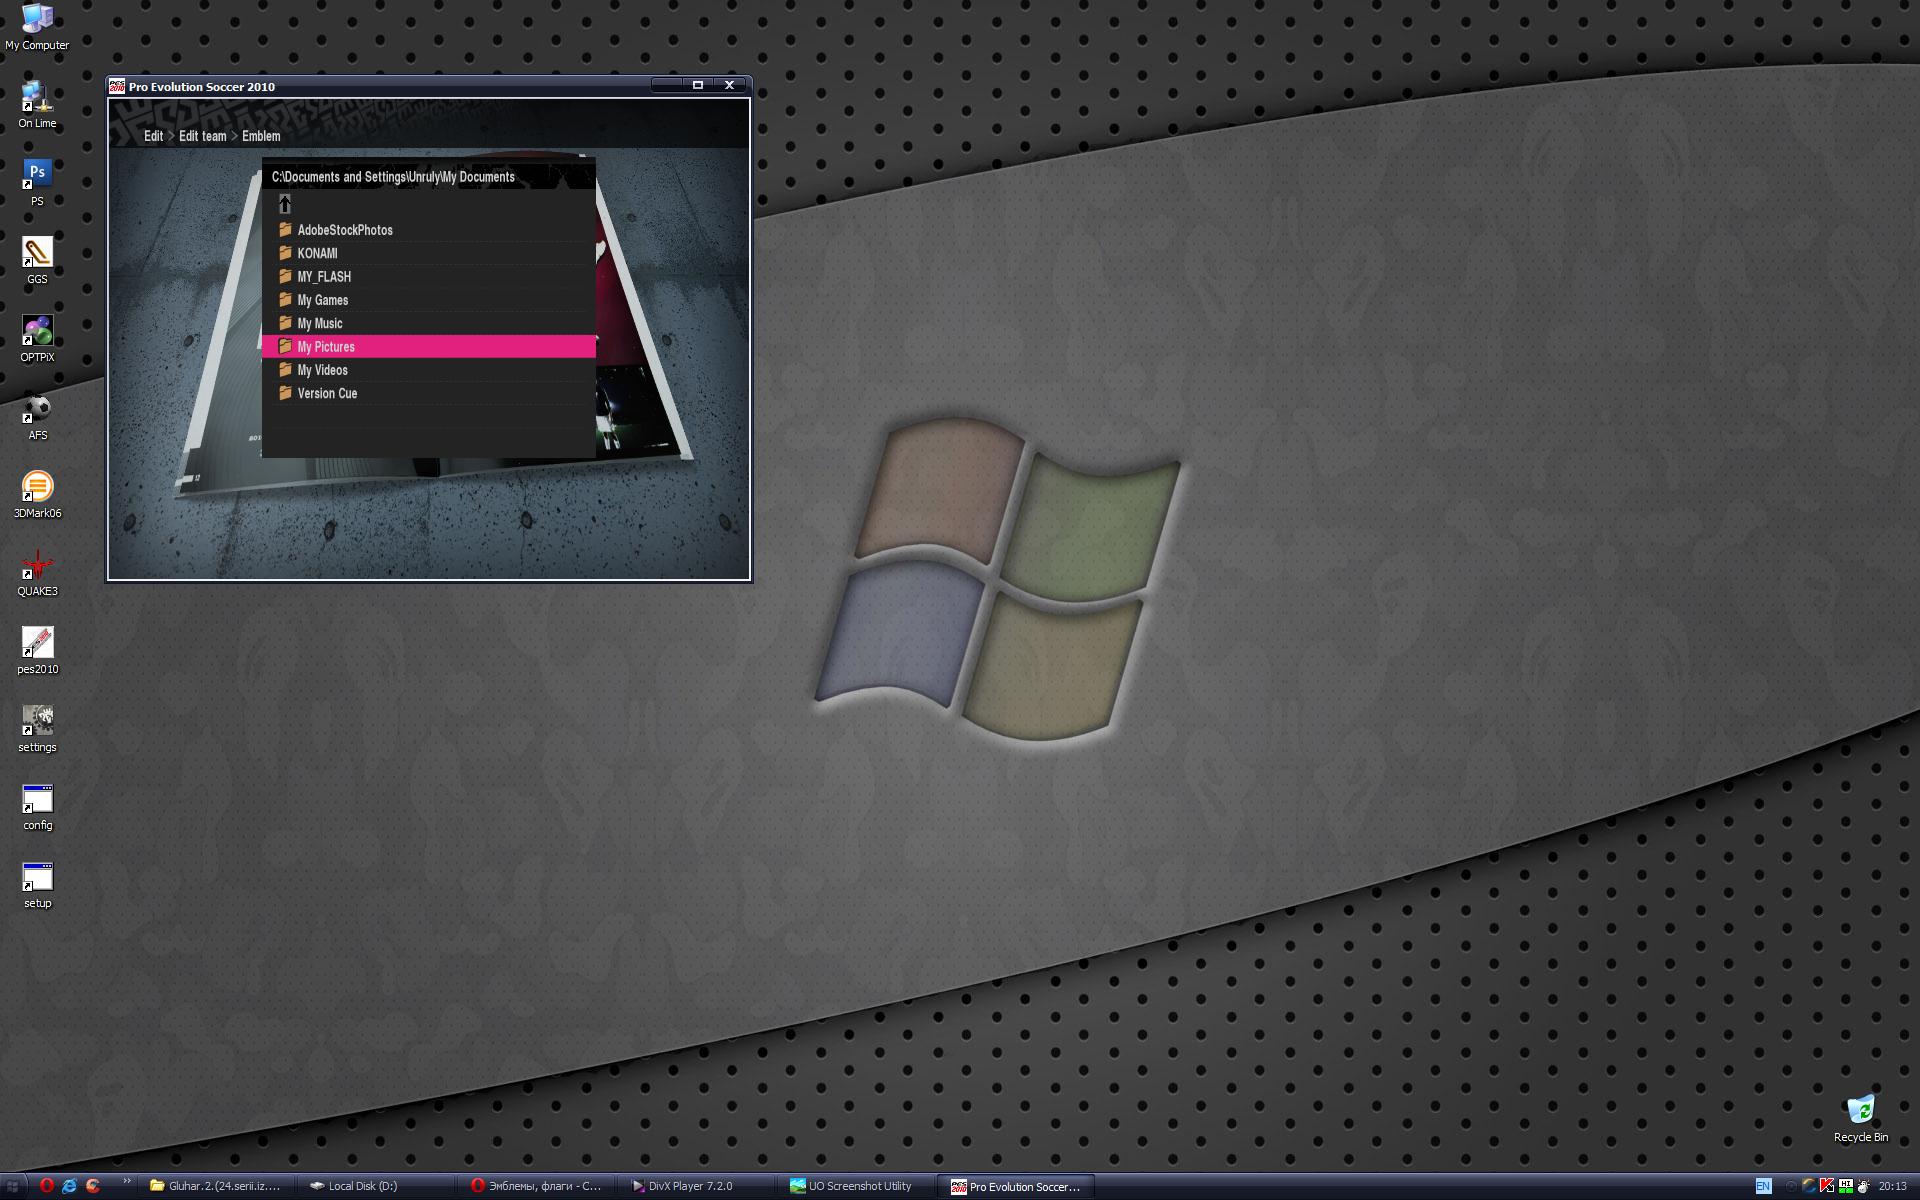Open the Recycle Bin

(1860, 1111)
